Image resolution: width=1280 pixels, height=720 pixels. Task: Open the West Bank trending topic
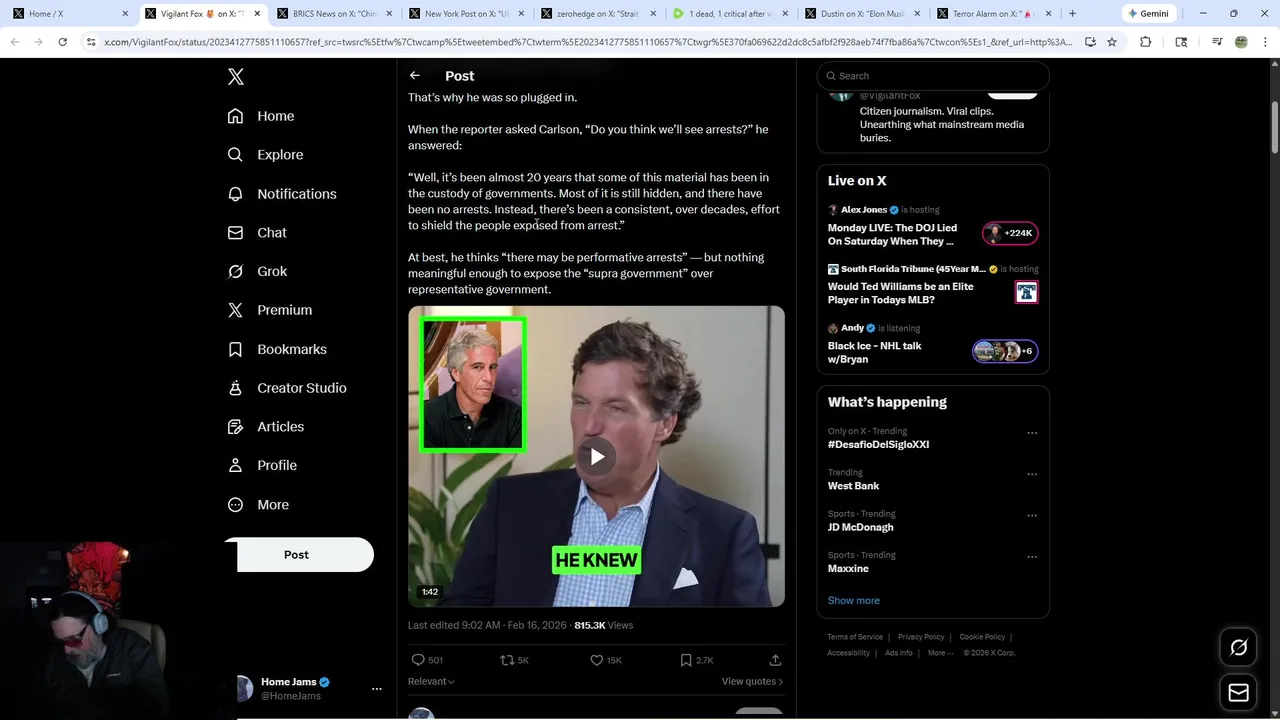pos(853,486)
